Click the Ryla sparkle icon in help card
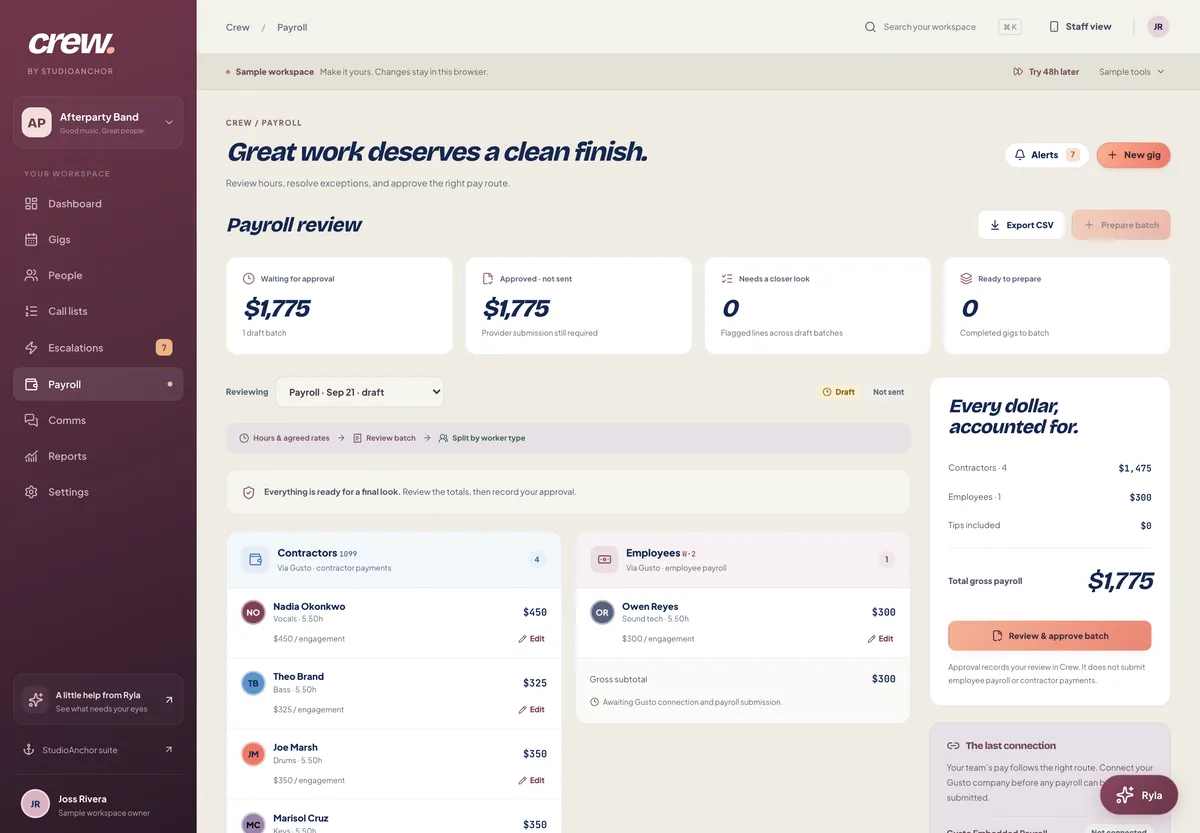 (35, 700)
